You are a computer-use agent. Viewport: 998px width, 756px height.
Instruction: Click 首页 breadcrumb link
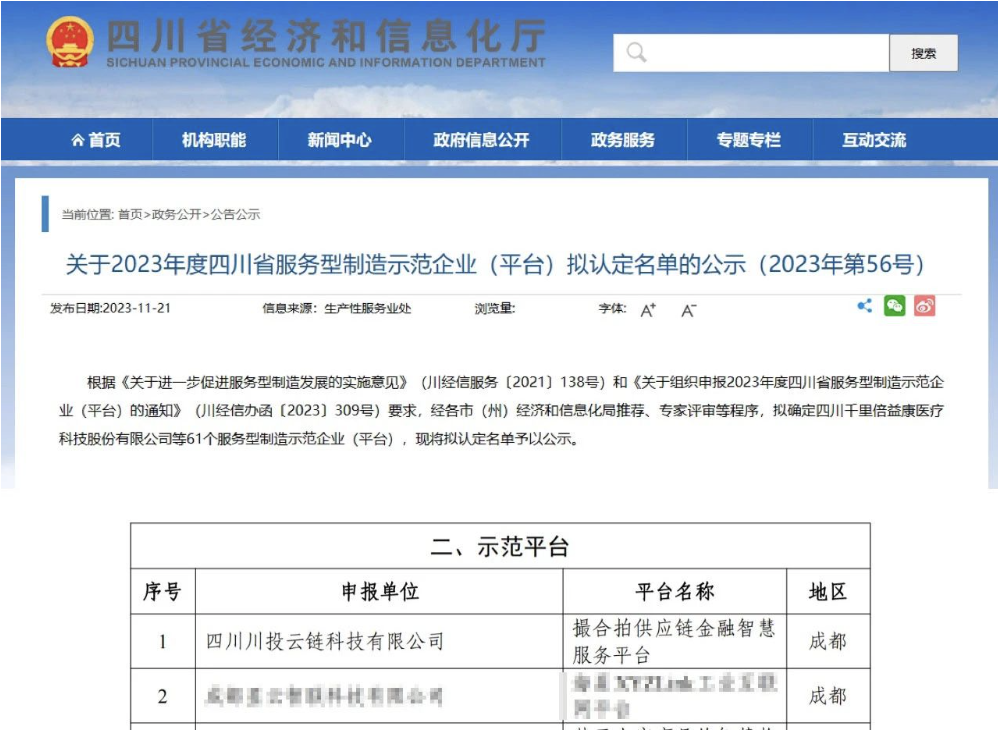130,214
